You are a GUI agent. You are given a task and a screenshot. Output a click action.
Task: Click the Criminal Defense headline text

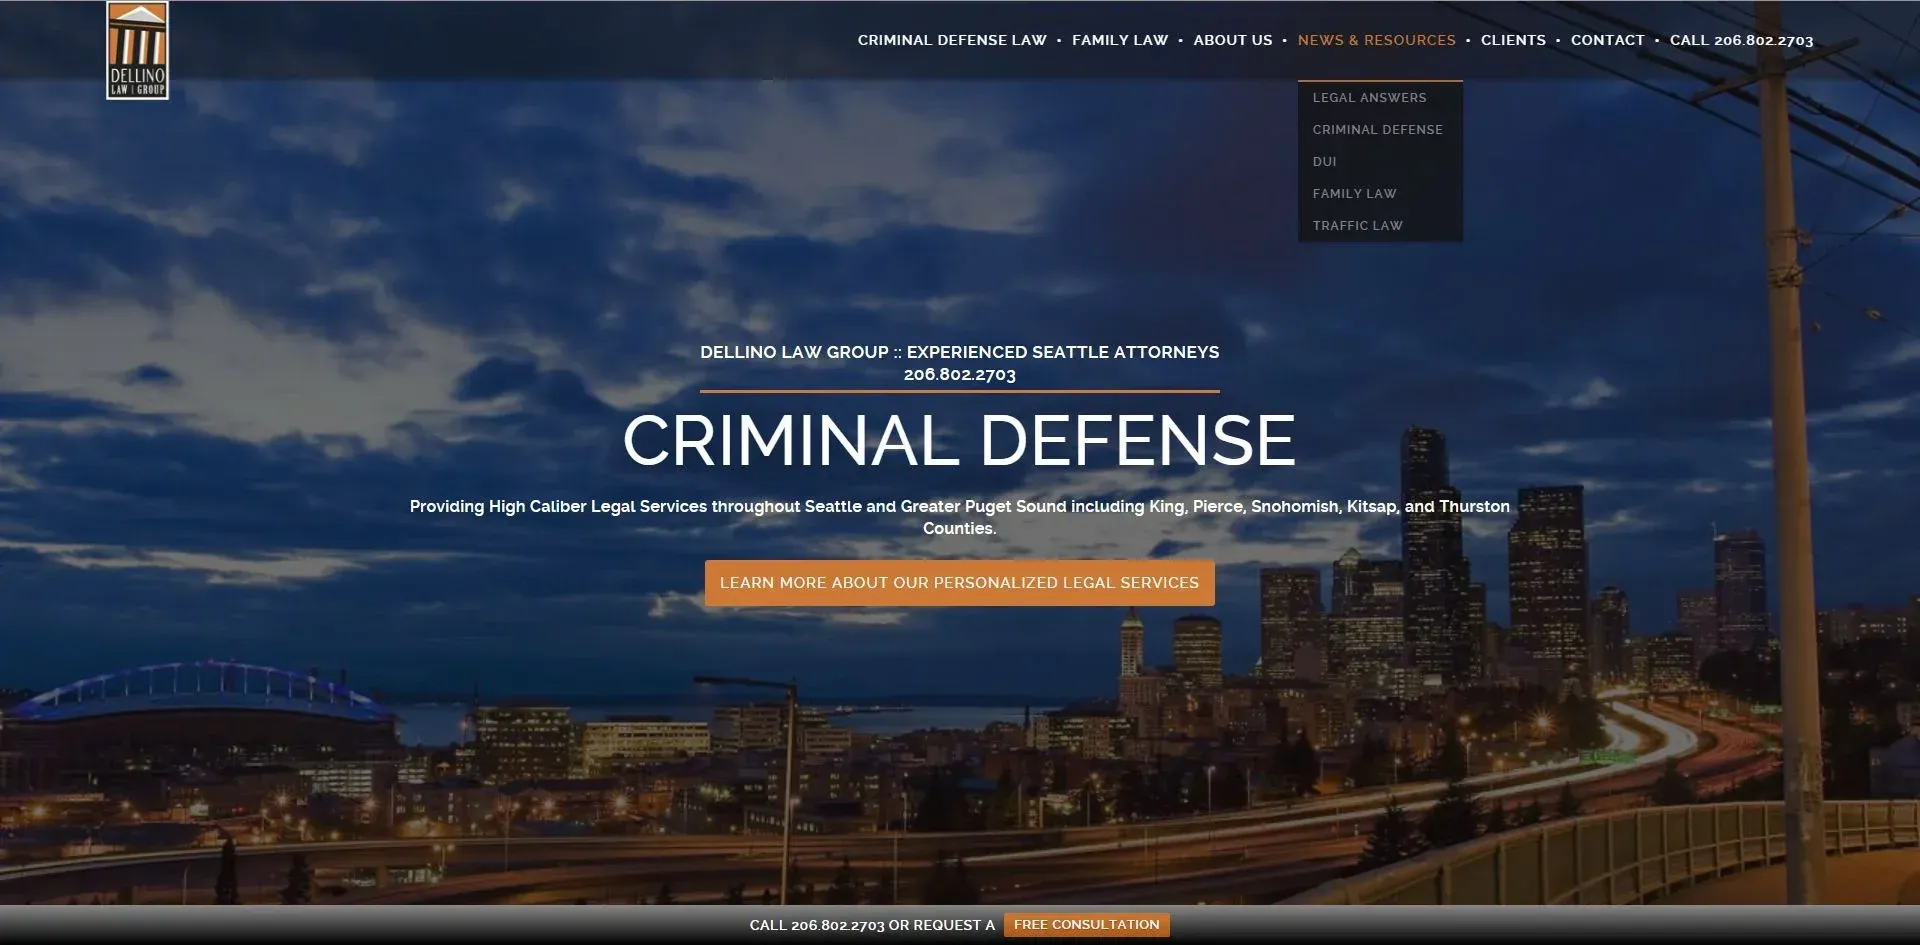(960, 438)
